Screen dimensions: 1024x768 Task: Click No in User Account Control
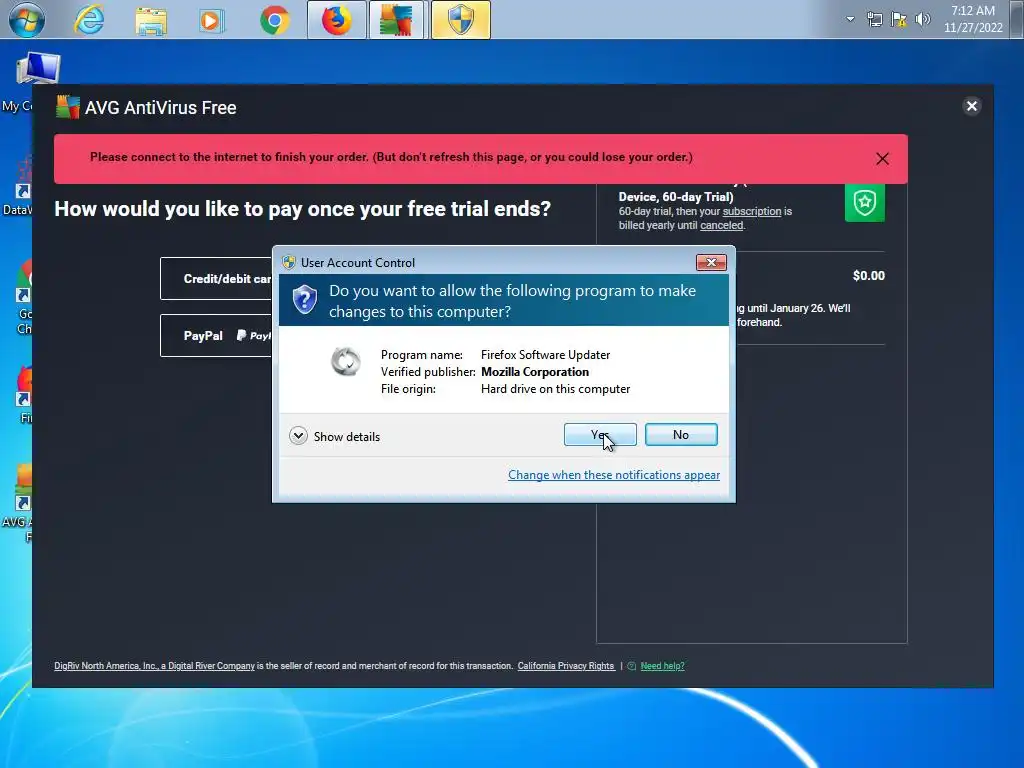pyautogui.click(x=681, y=435)
